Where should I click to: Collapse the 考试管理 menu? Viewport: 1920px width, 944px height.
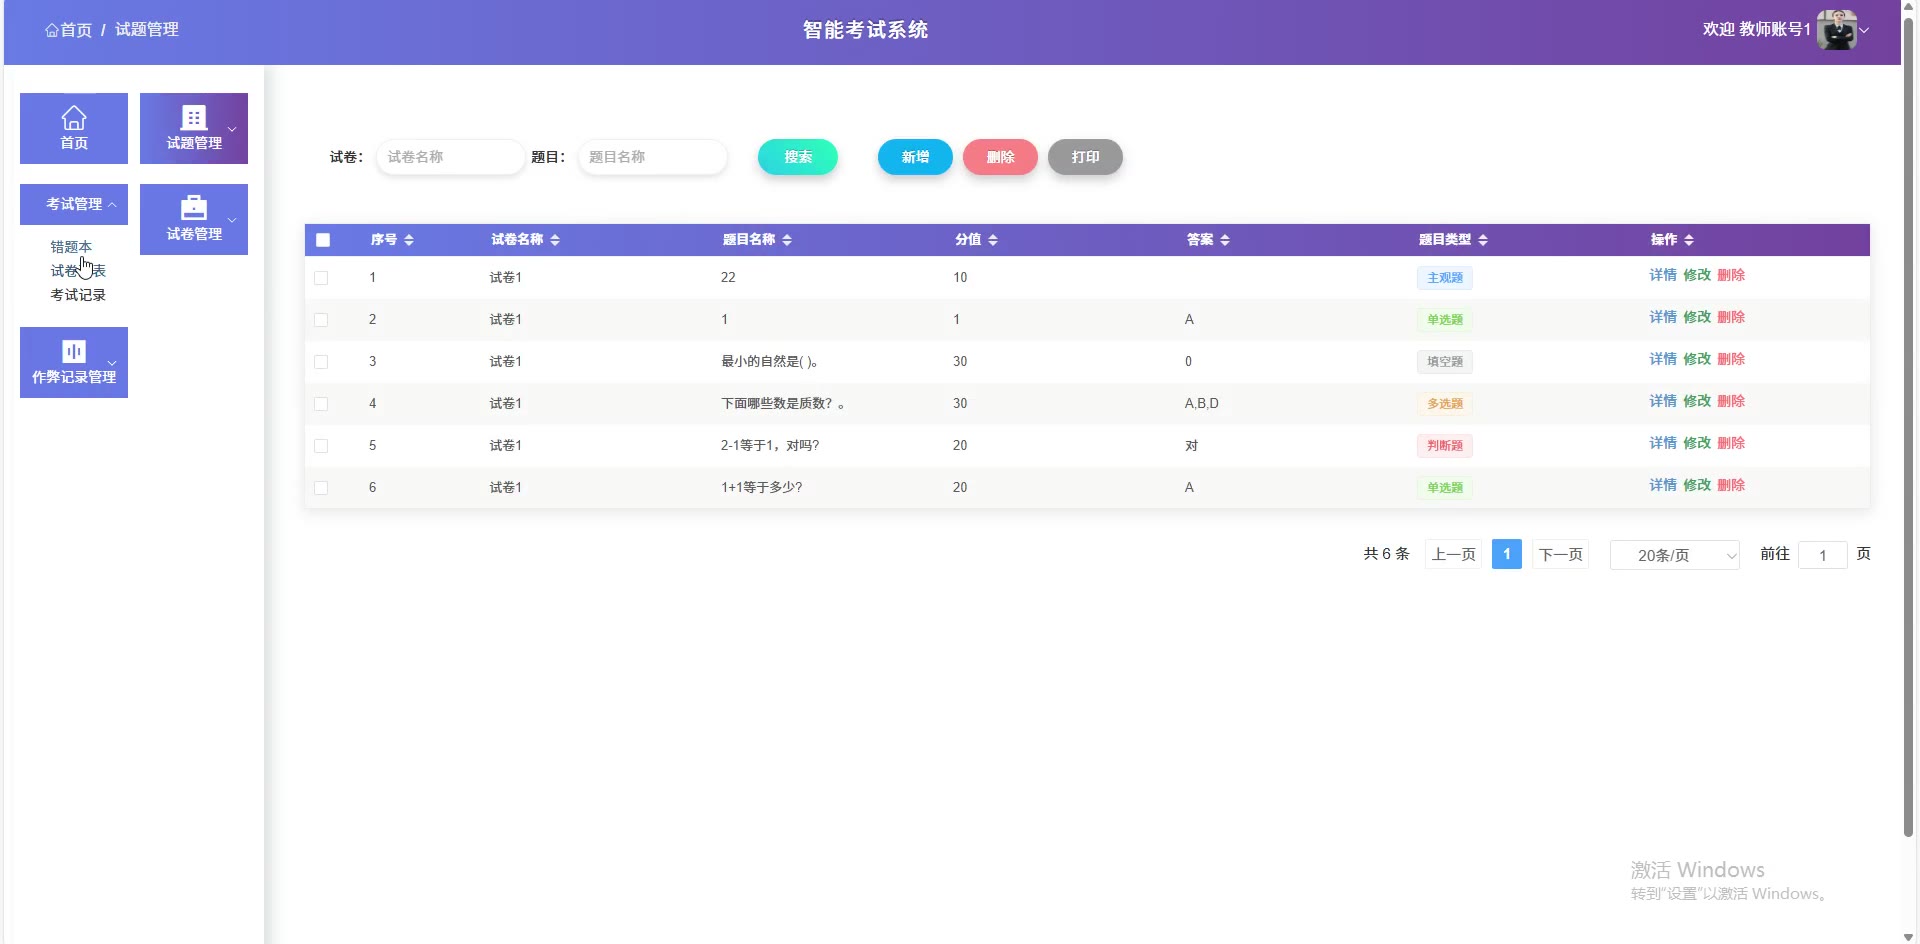(74, 204)
